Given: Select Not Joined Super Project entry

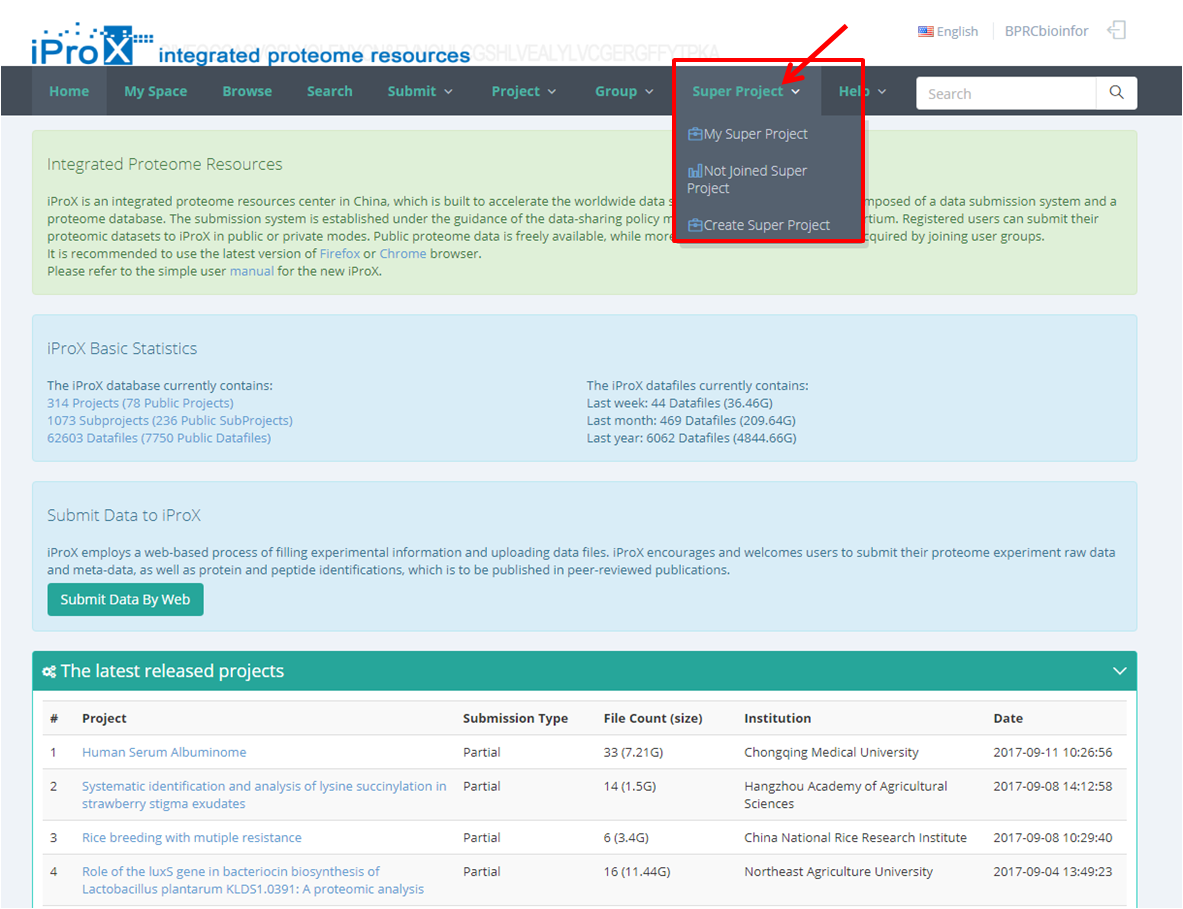Looking at the screenshot, I should pos(747,180).
